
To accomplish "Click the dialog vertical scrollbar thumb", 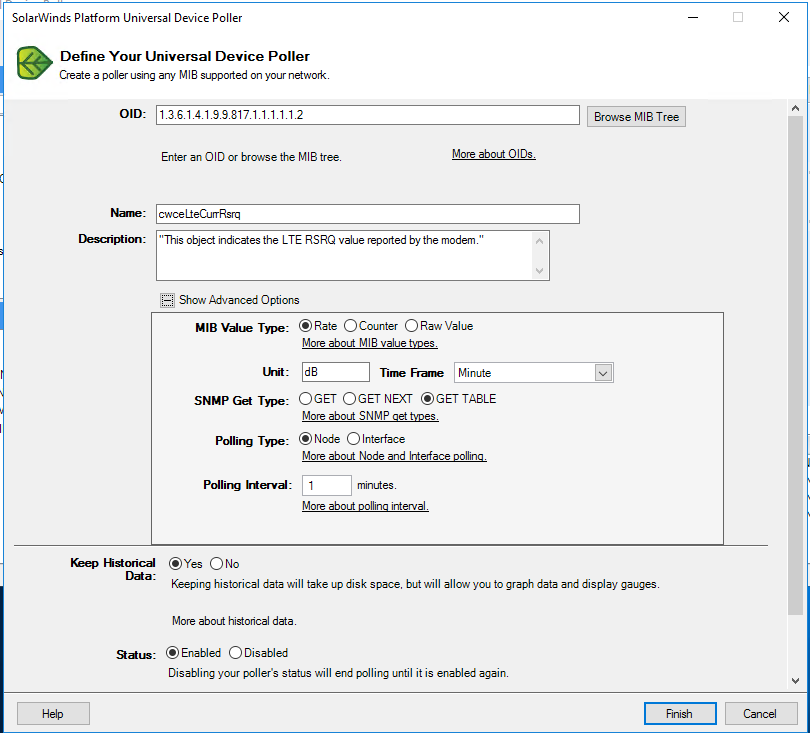I will (796, 365).
